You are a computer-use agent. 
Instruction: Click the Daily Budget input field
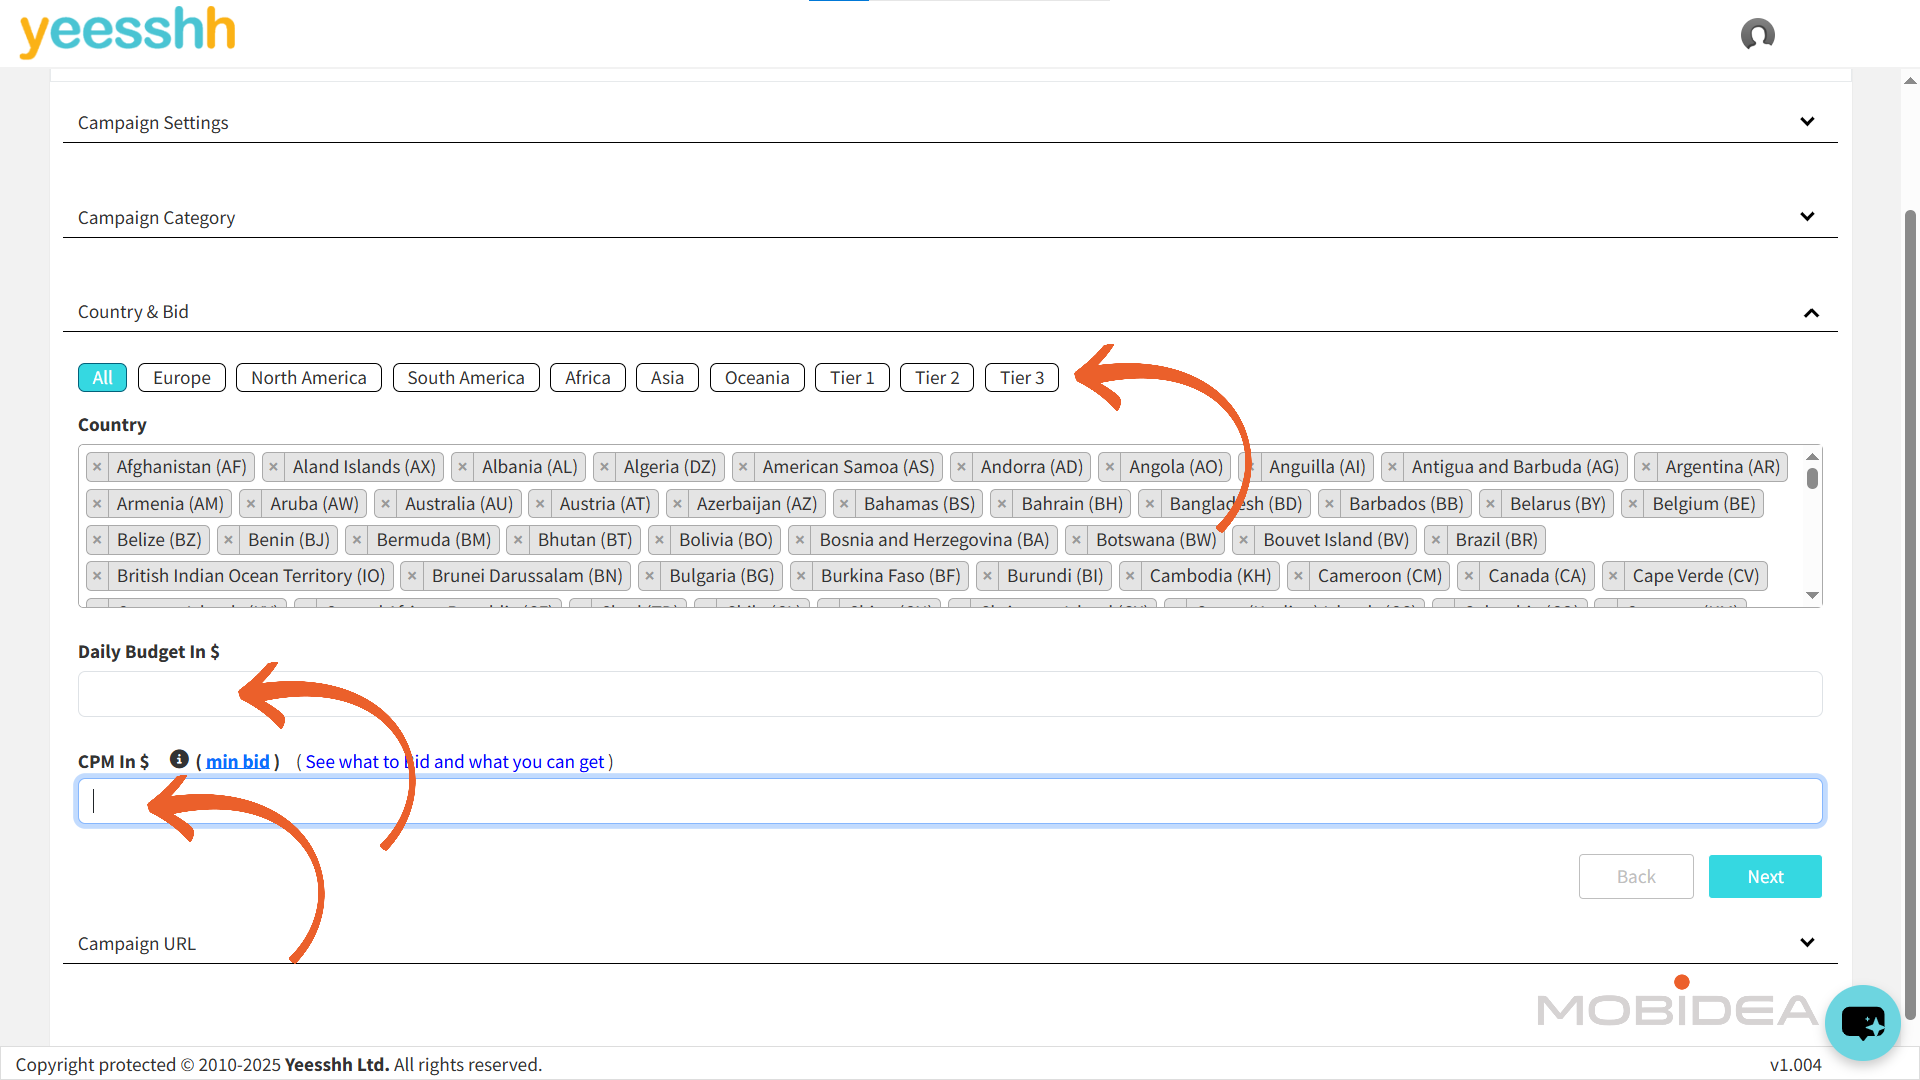click(x=949, y=694)
